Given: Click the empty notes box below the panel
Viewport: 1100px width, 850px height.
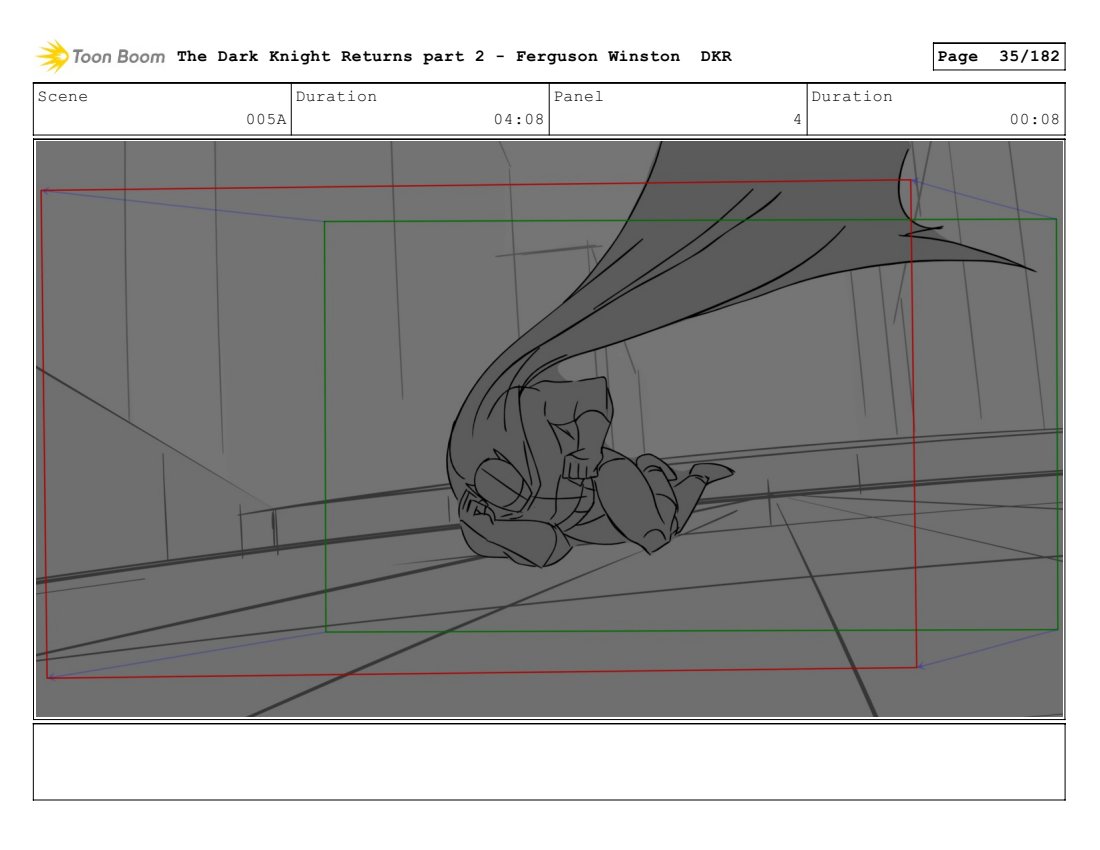Looking at the screenshot, I should click(x=549, y=762).
